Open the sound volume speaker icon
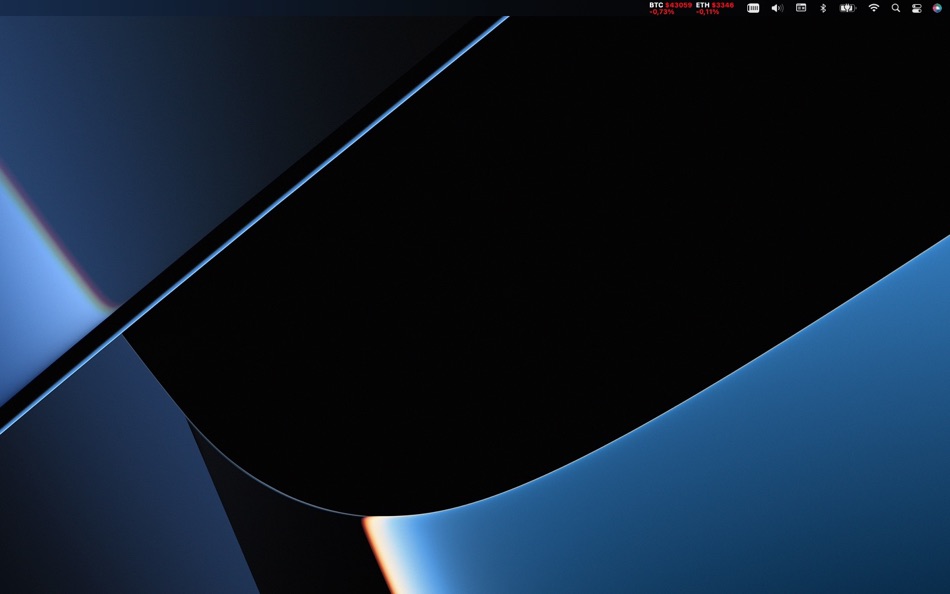Viewport: 950px width, 594px height. (776, 8)
